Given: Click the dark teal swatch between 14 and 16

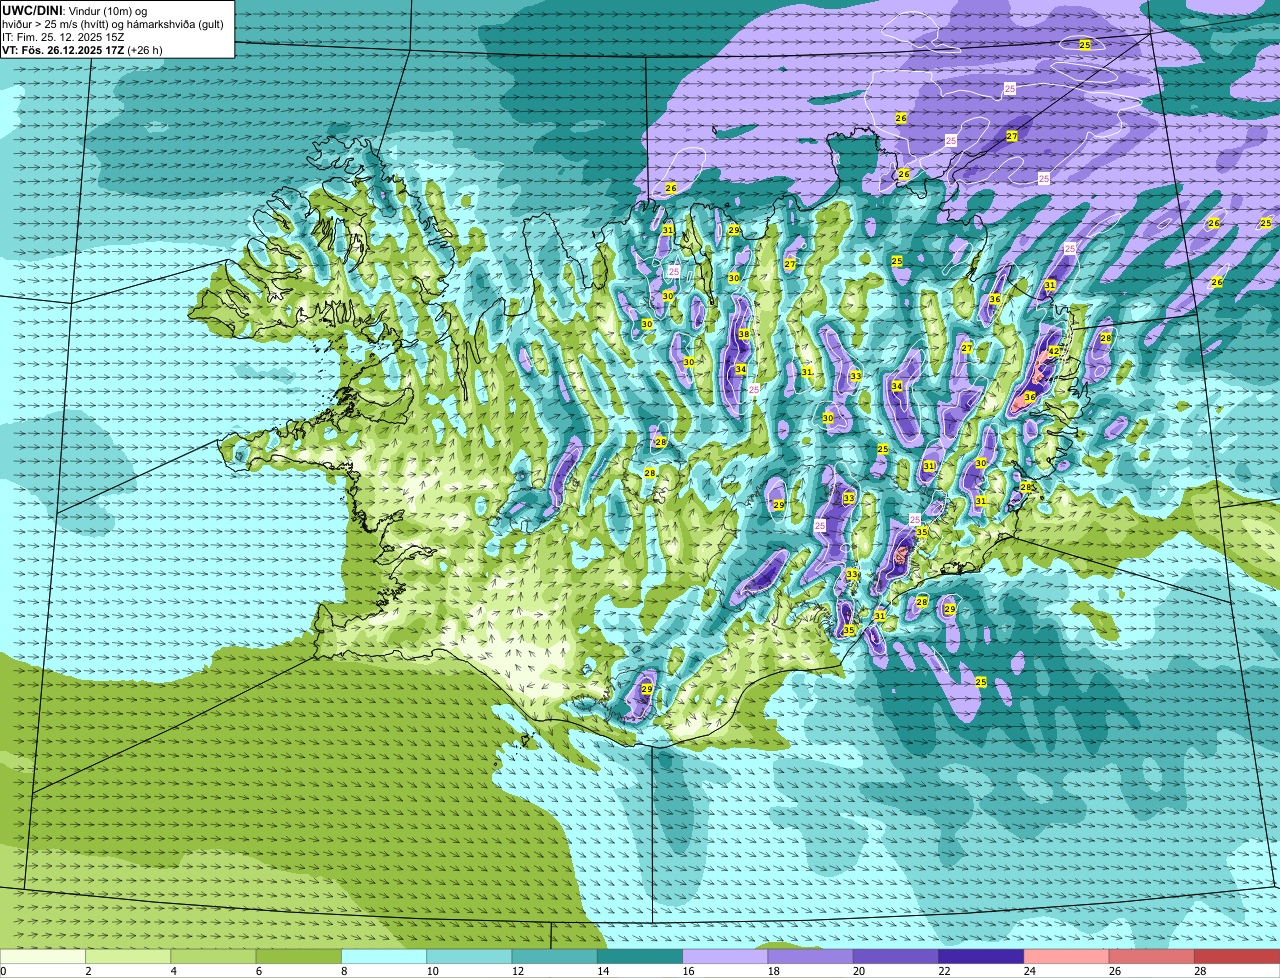Looking at the screenshot, I should click(x=640, y=956).
